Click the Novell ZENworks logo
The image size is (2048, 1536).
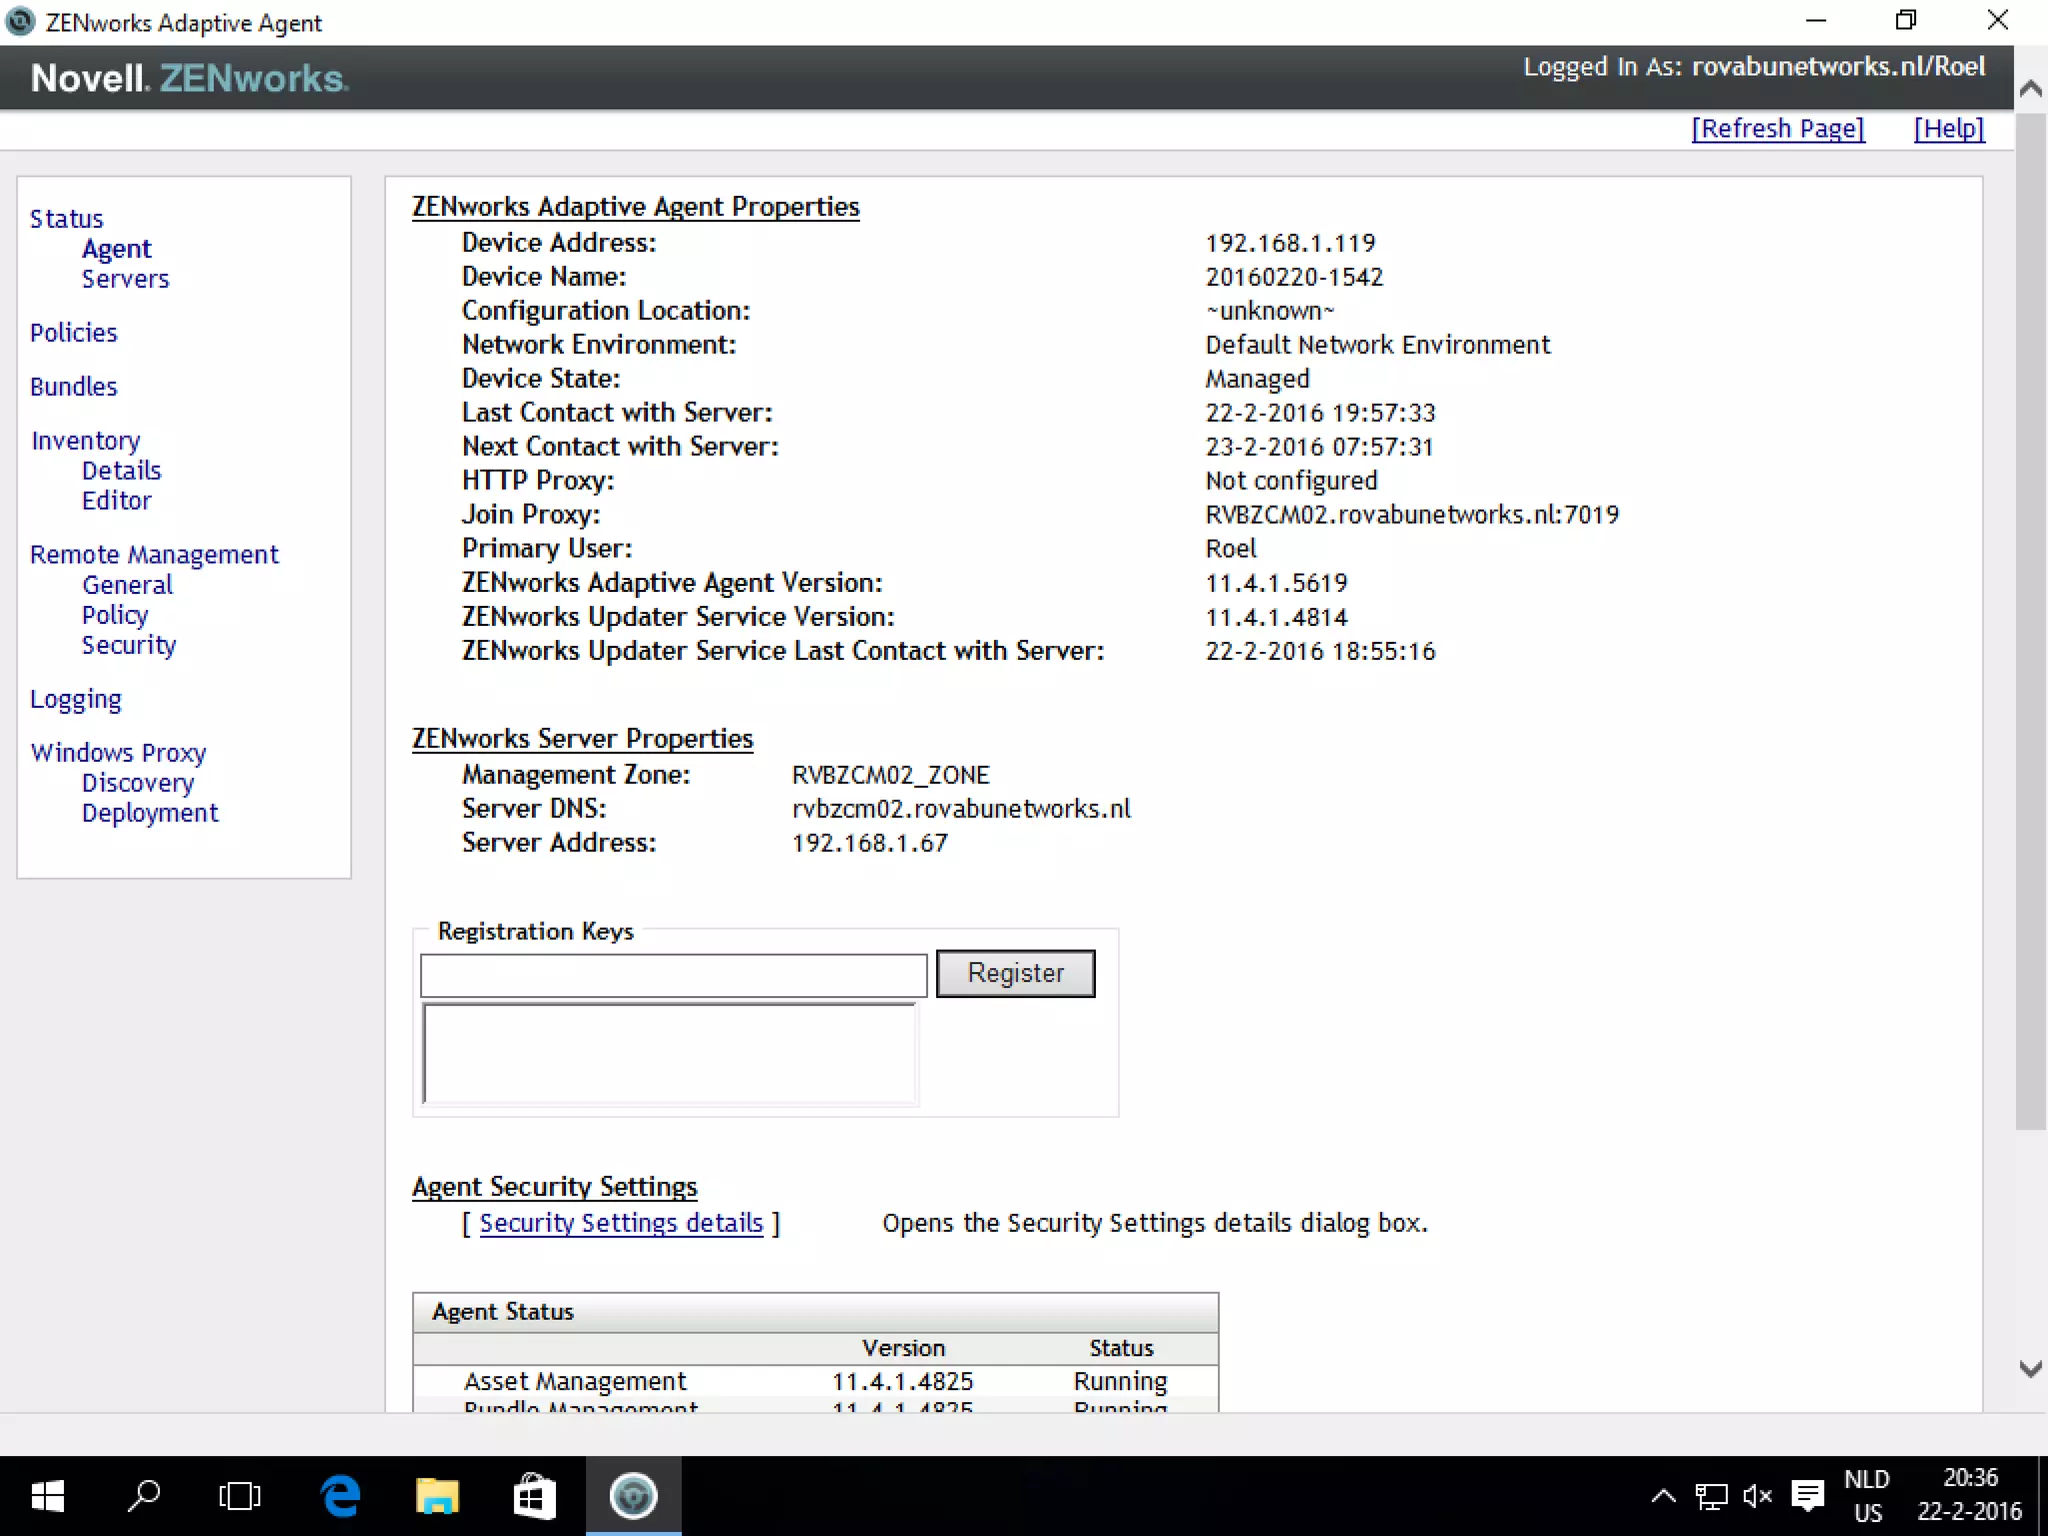[189, 78]
